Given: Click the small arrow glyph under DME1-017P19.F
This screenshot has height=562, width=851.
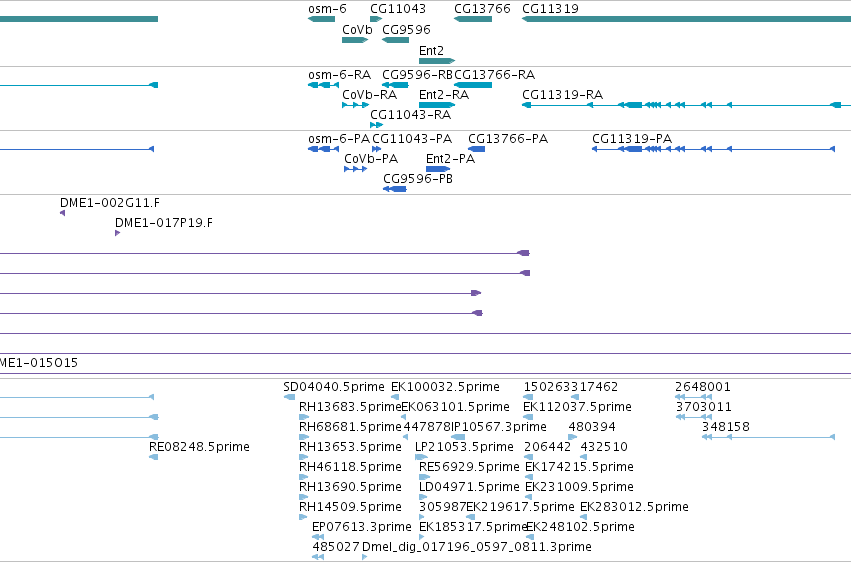Looking at the screenshot, I should [x=117, y=233].
